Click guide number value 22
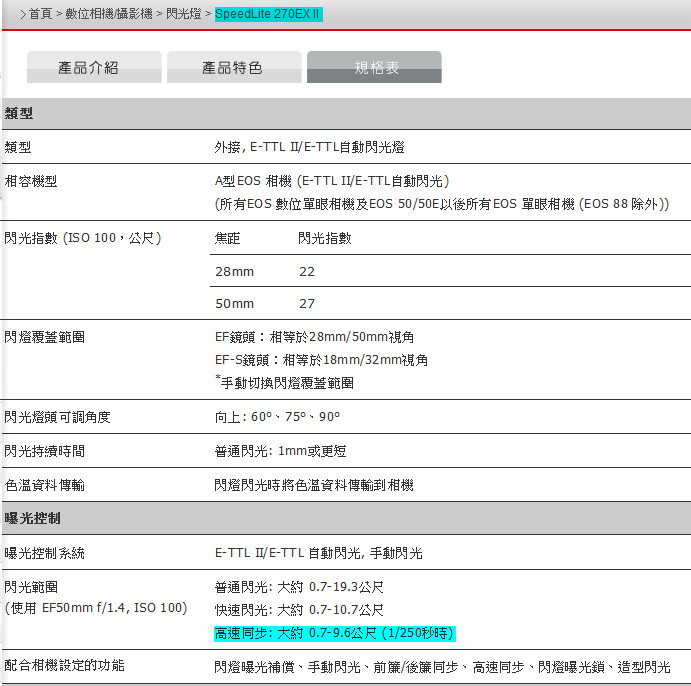The image size is (691, 686). (307, 271)
